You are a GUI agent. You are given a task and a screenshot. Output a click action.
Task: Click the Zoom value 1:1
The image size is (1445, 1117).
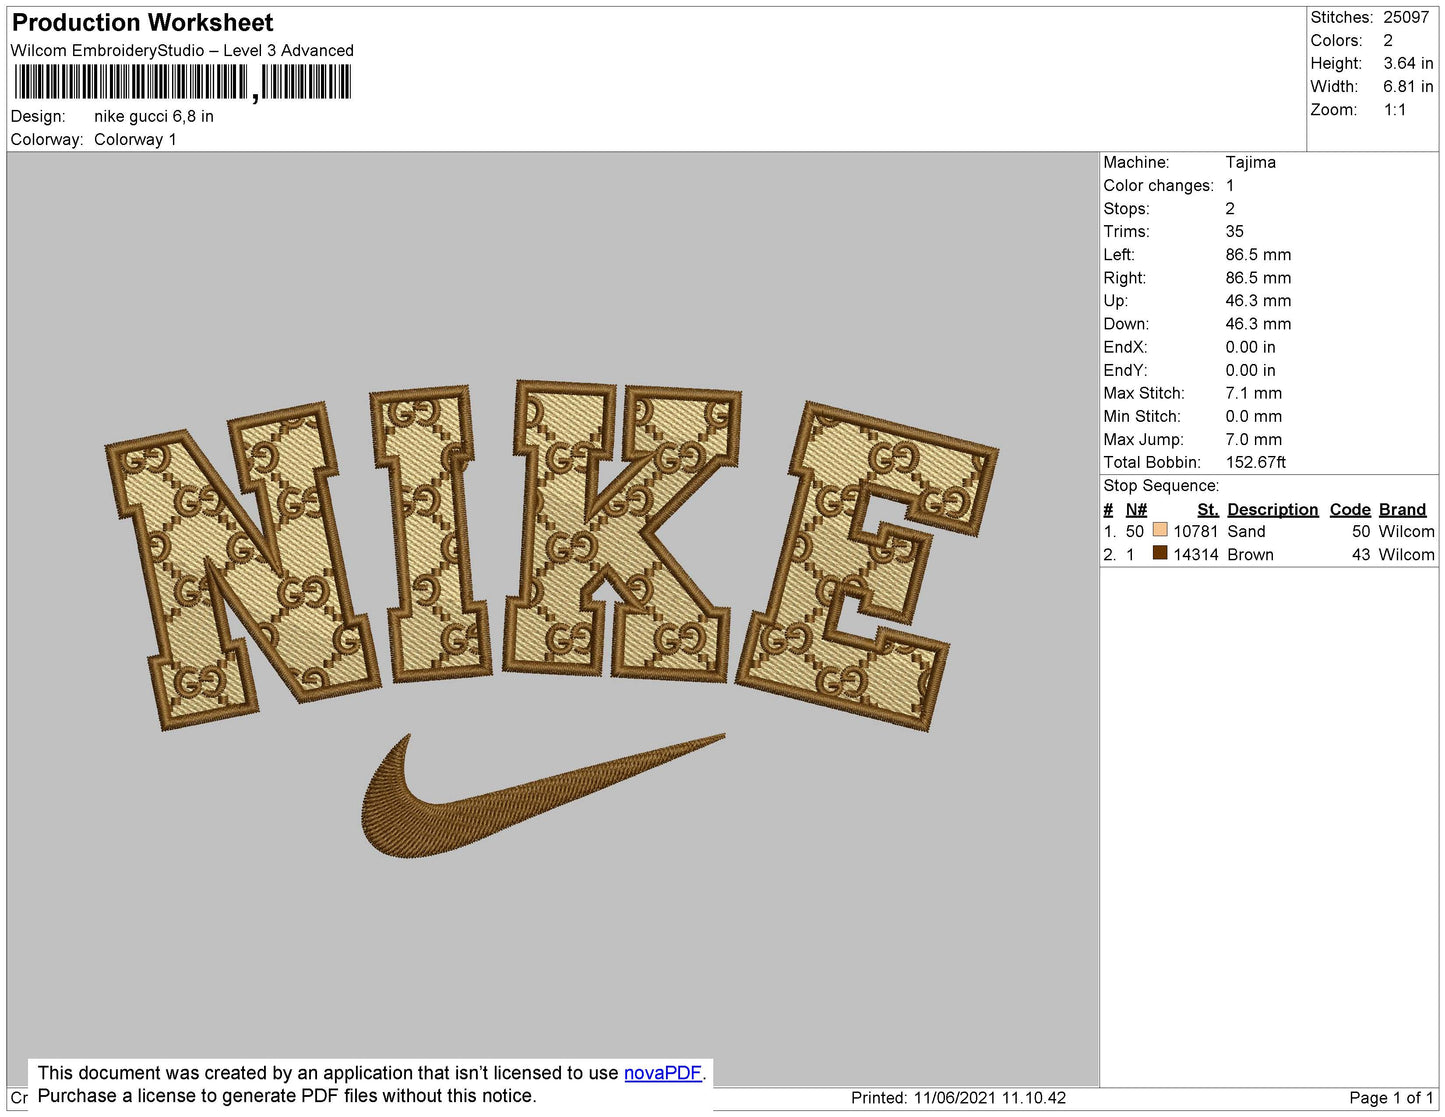point(1395,110)
